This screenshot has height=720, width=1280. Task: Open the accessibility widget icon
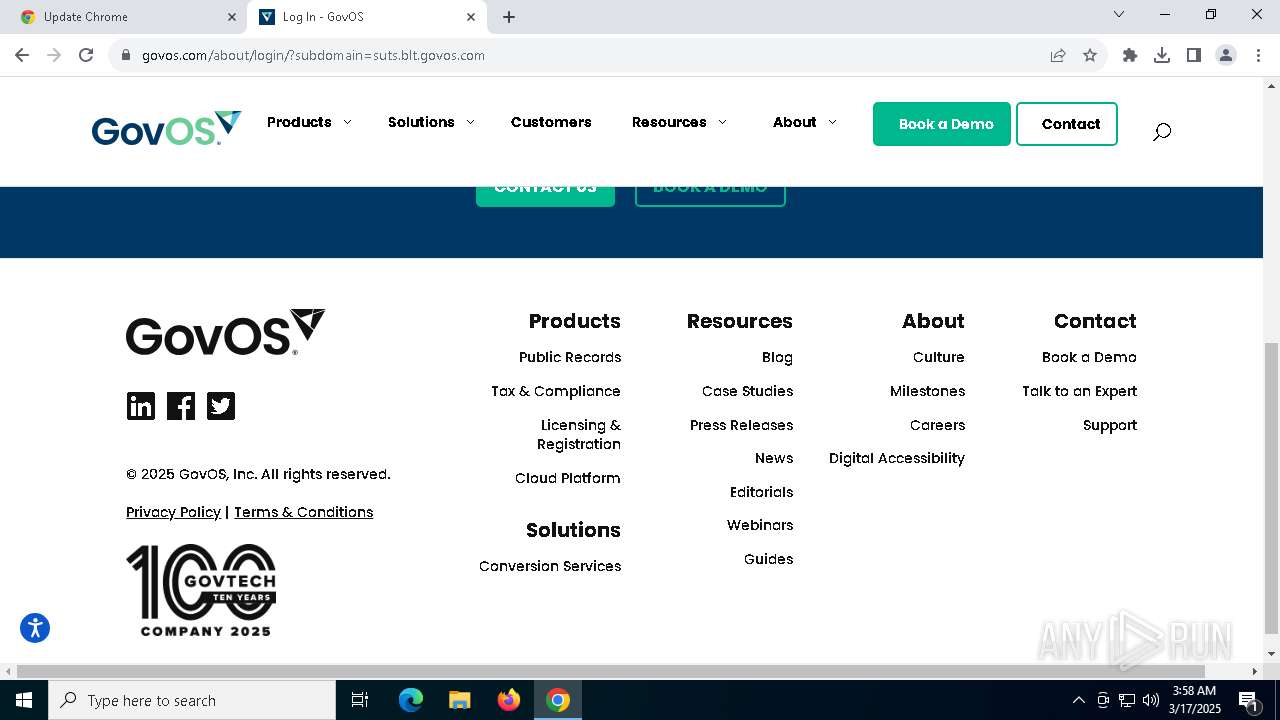[x=35, y=628]
